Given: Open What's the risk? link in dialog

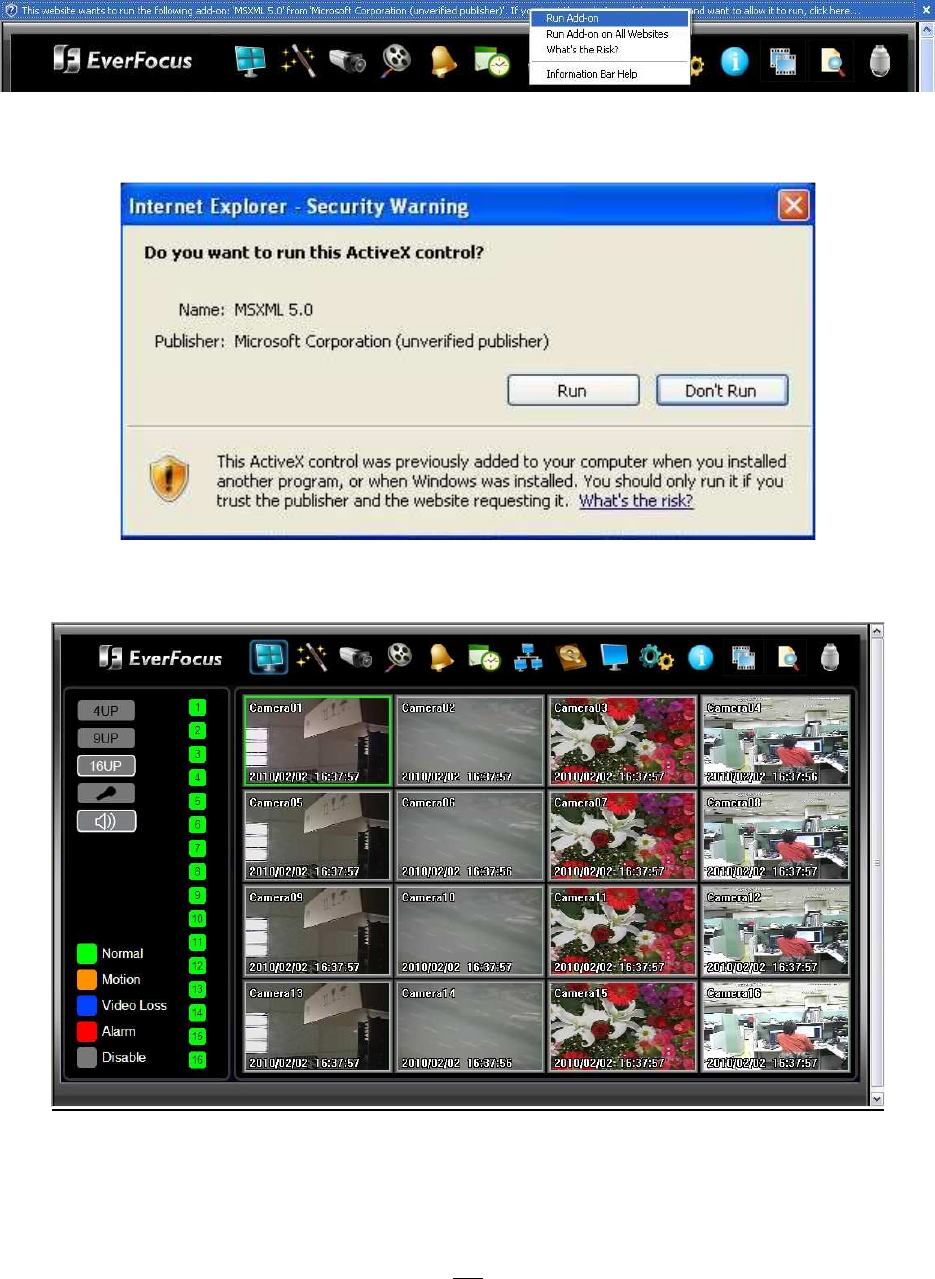Looking at the screenshot, I should [636, 501].
